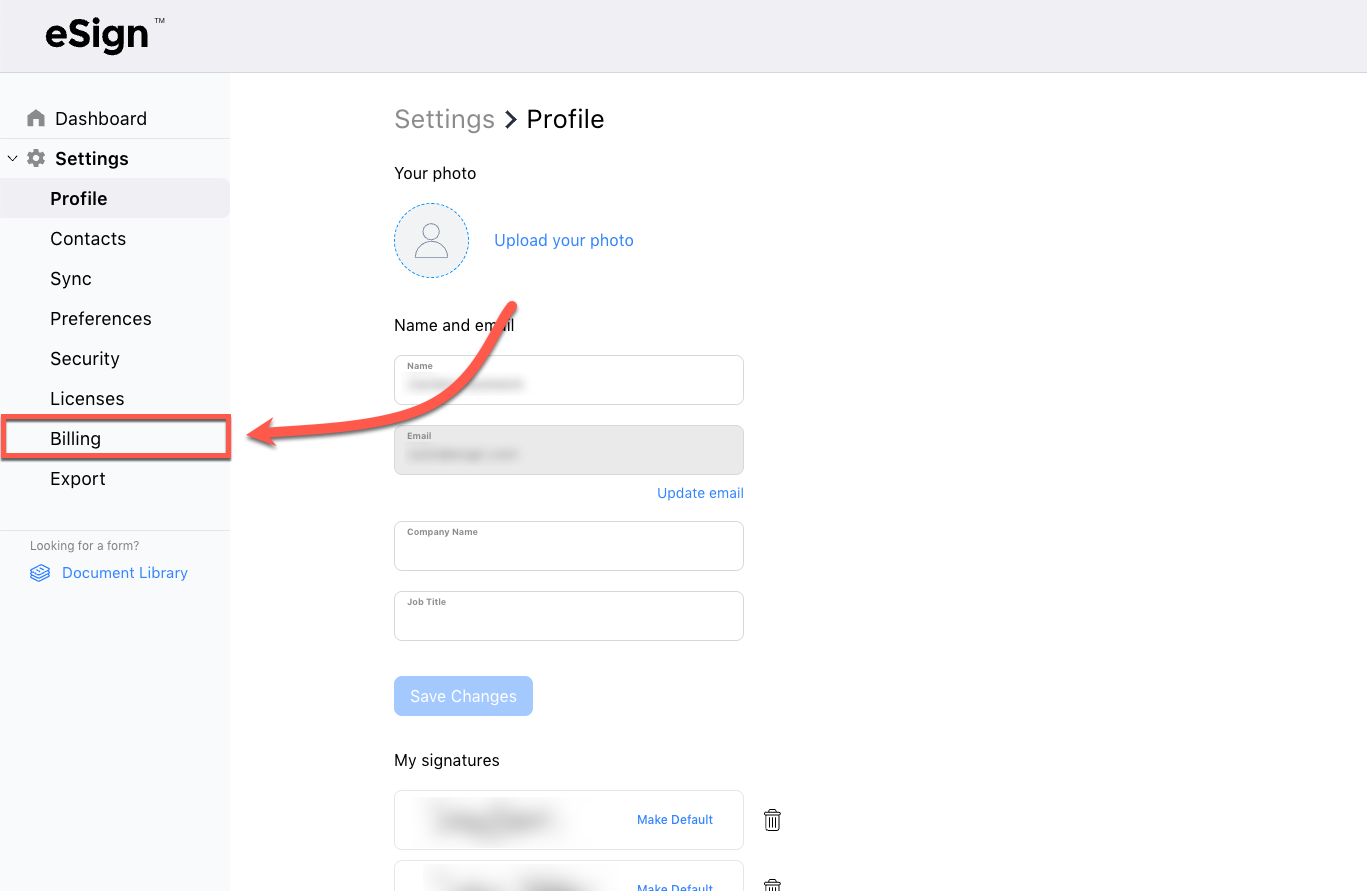The width and height of the screenshot is (1367, 891).
Task: Click the profile photo placeholder avatar
Action: pos(431,241)
